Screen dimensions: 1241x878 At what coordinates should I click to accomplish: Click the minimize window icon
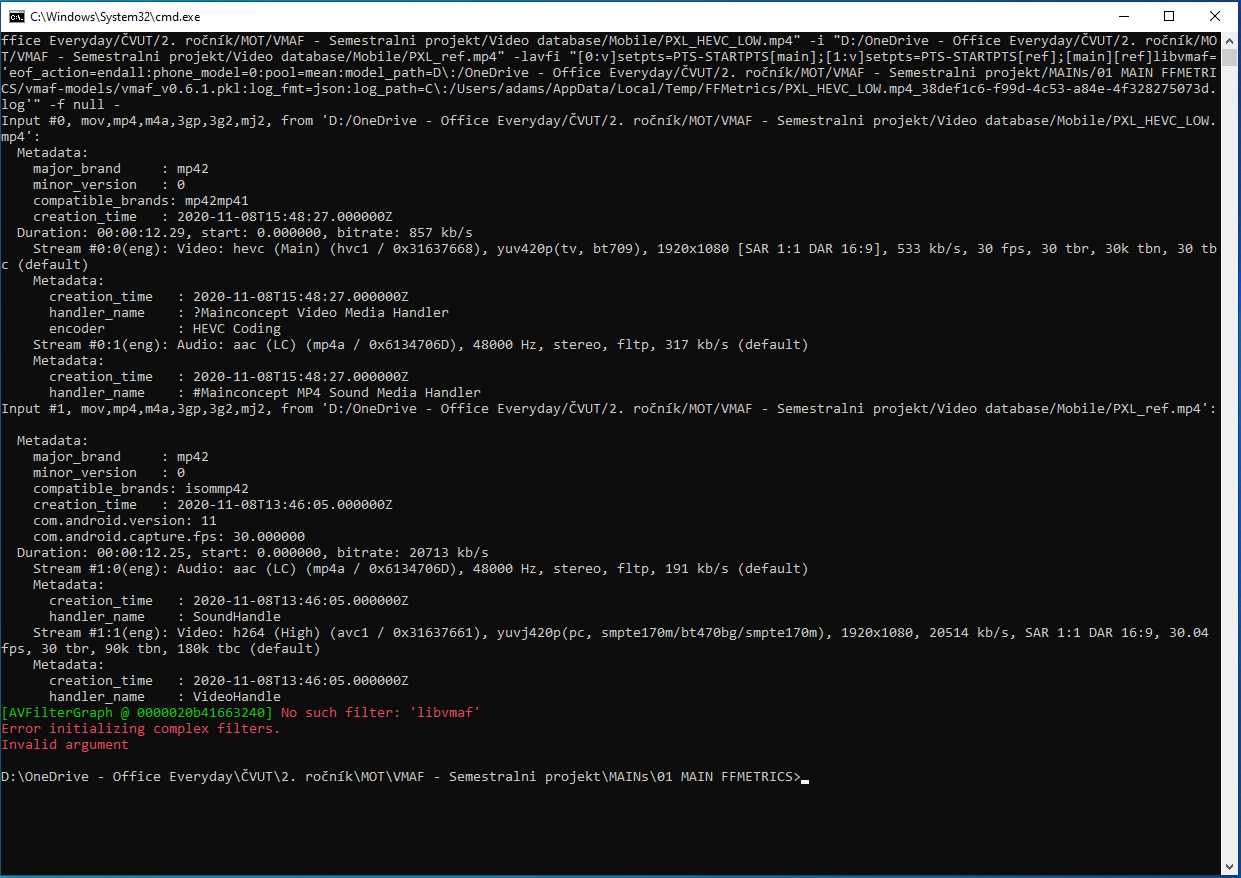pos(1124,15)
